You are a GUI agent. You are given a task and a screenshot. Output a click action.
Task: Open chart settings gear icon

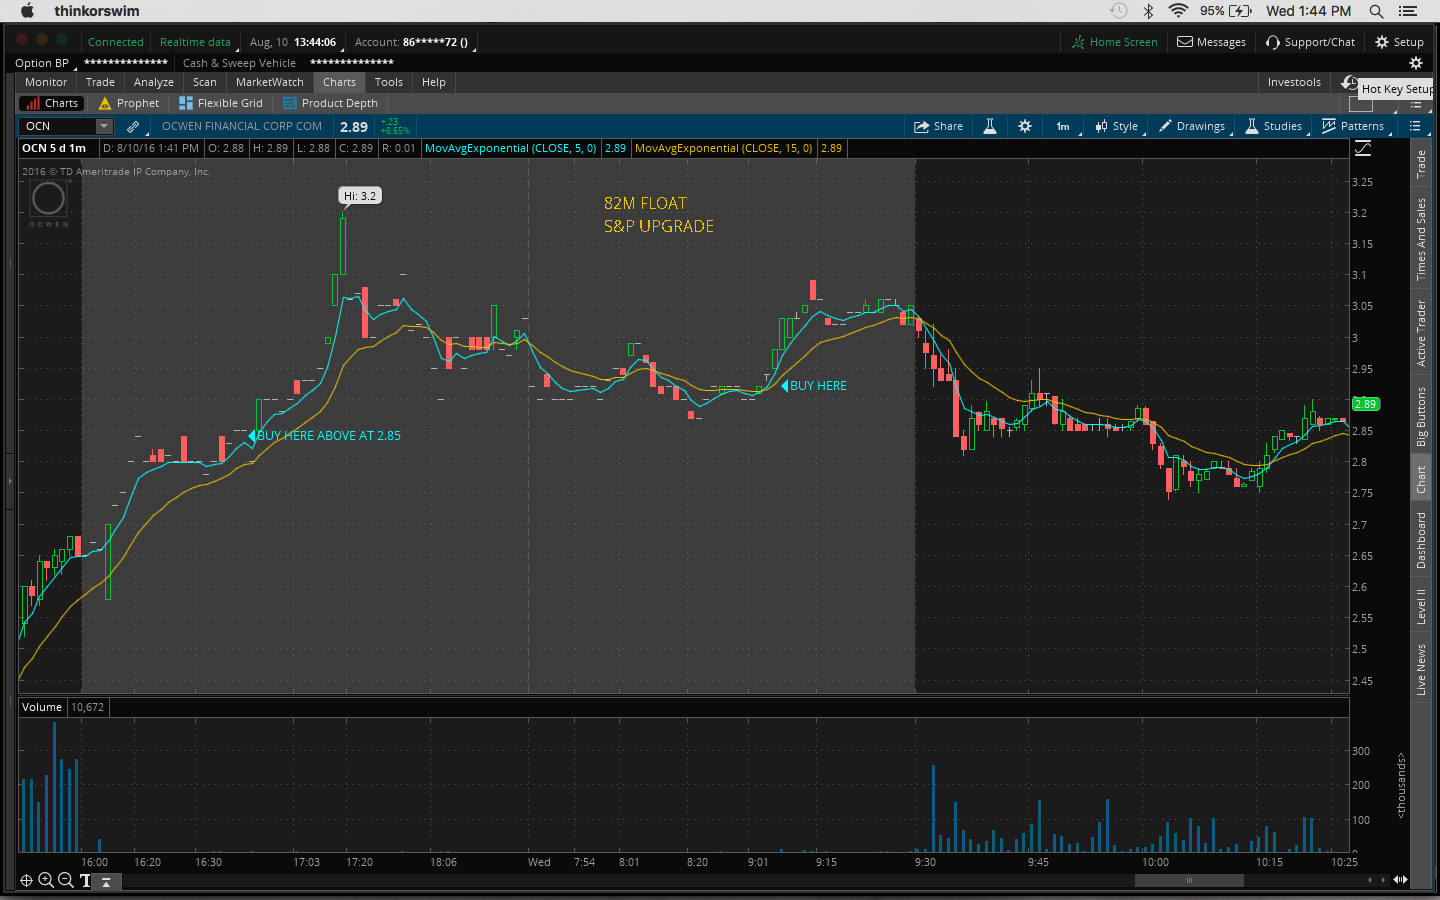pos(1025,126)
